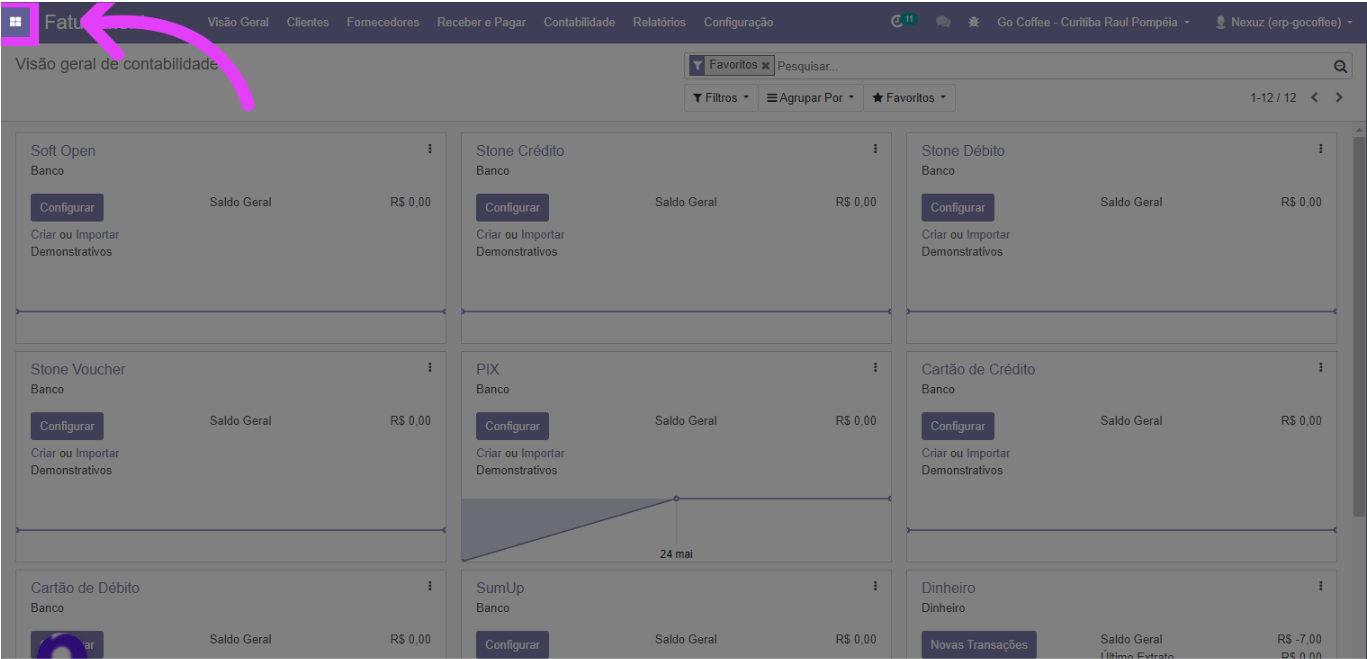The image size is (1367, 659).
Task: Expand the Agrupar Por dropdown
Action: pyautogui.click(x=810, y=98)
